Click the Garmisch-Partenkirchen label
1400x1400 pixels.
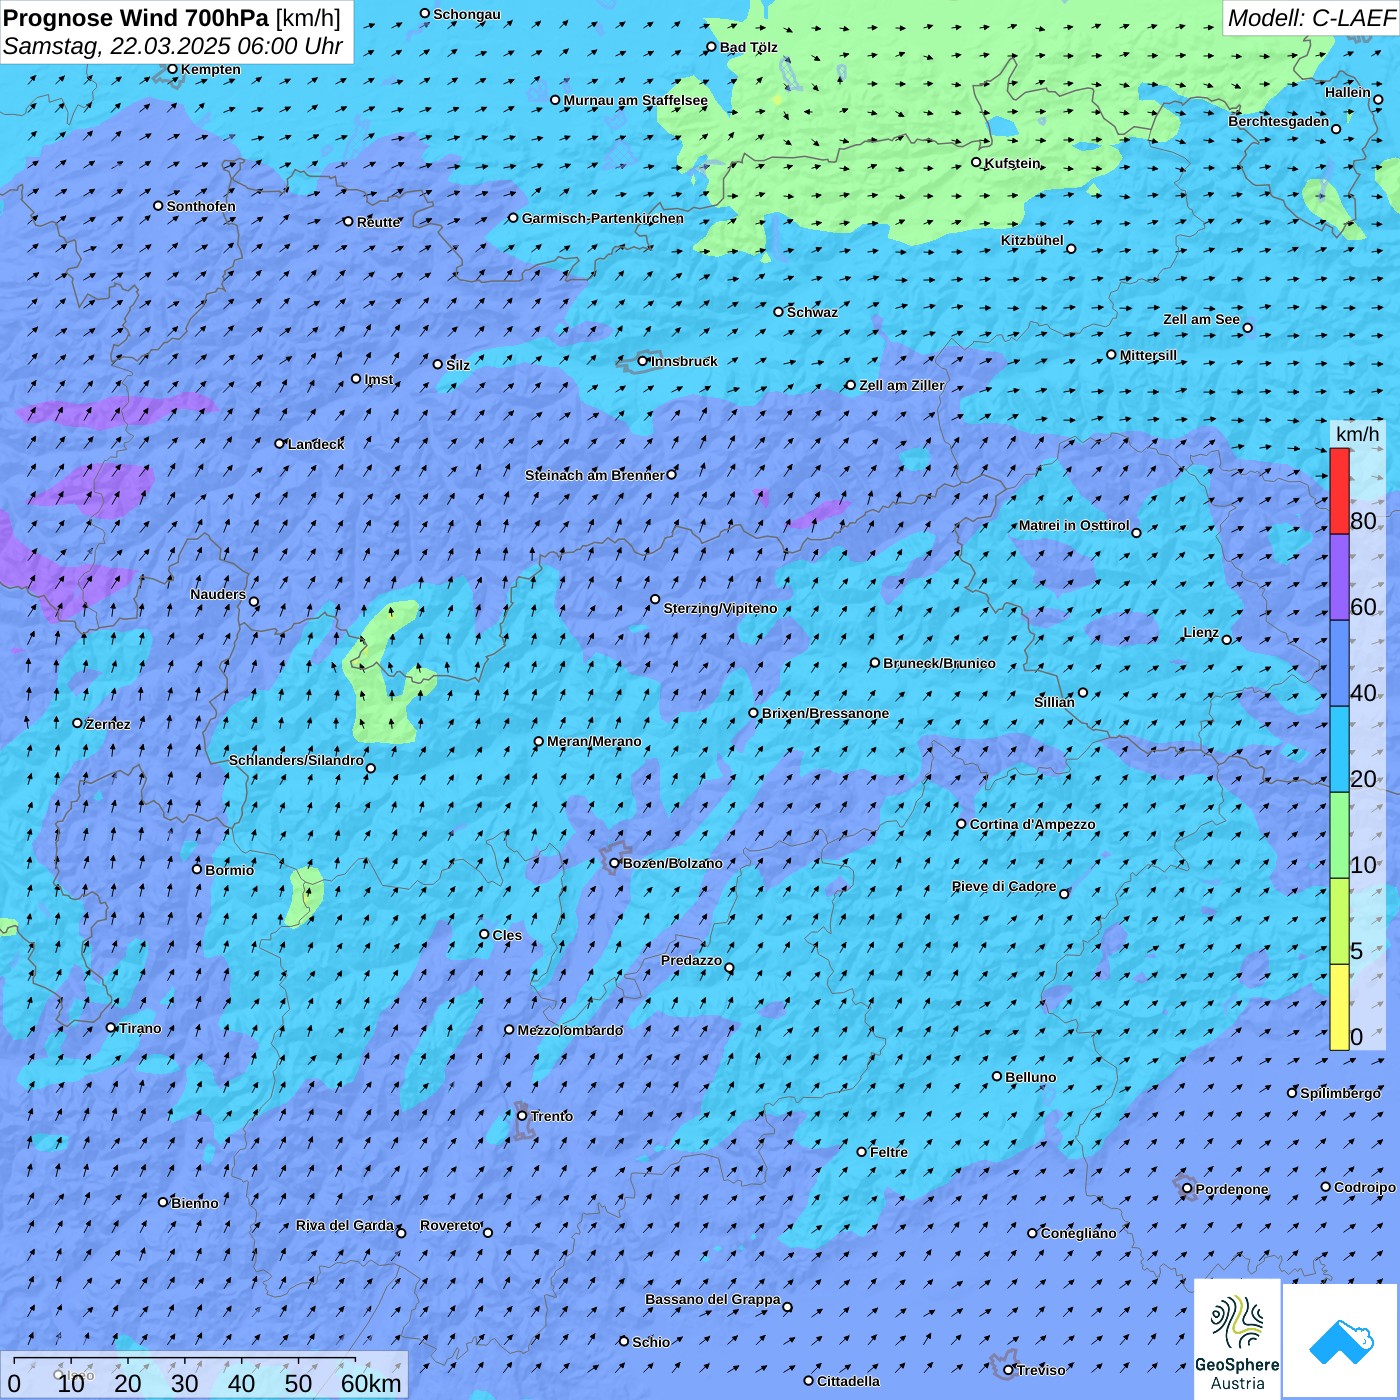click(x=603, y=218)
